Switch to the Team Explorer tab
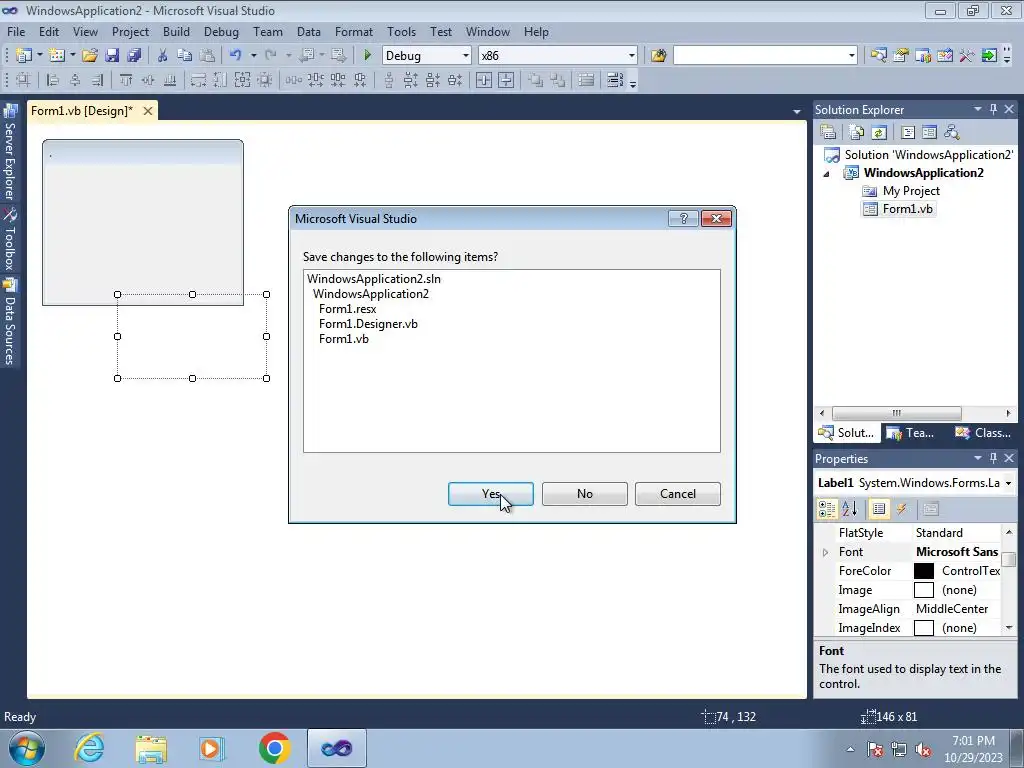Viewport: 1024px width, 768px height. pos(911,433)
